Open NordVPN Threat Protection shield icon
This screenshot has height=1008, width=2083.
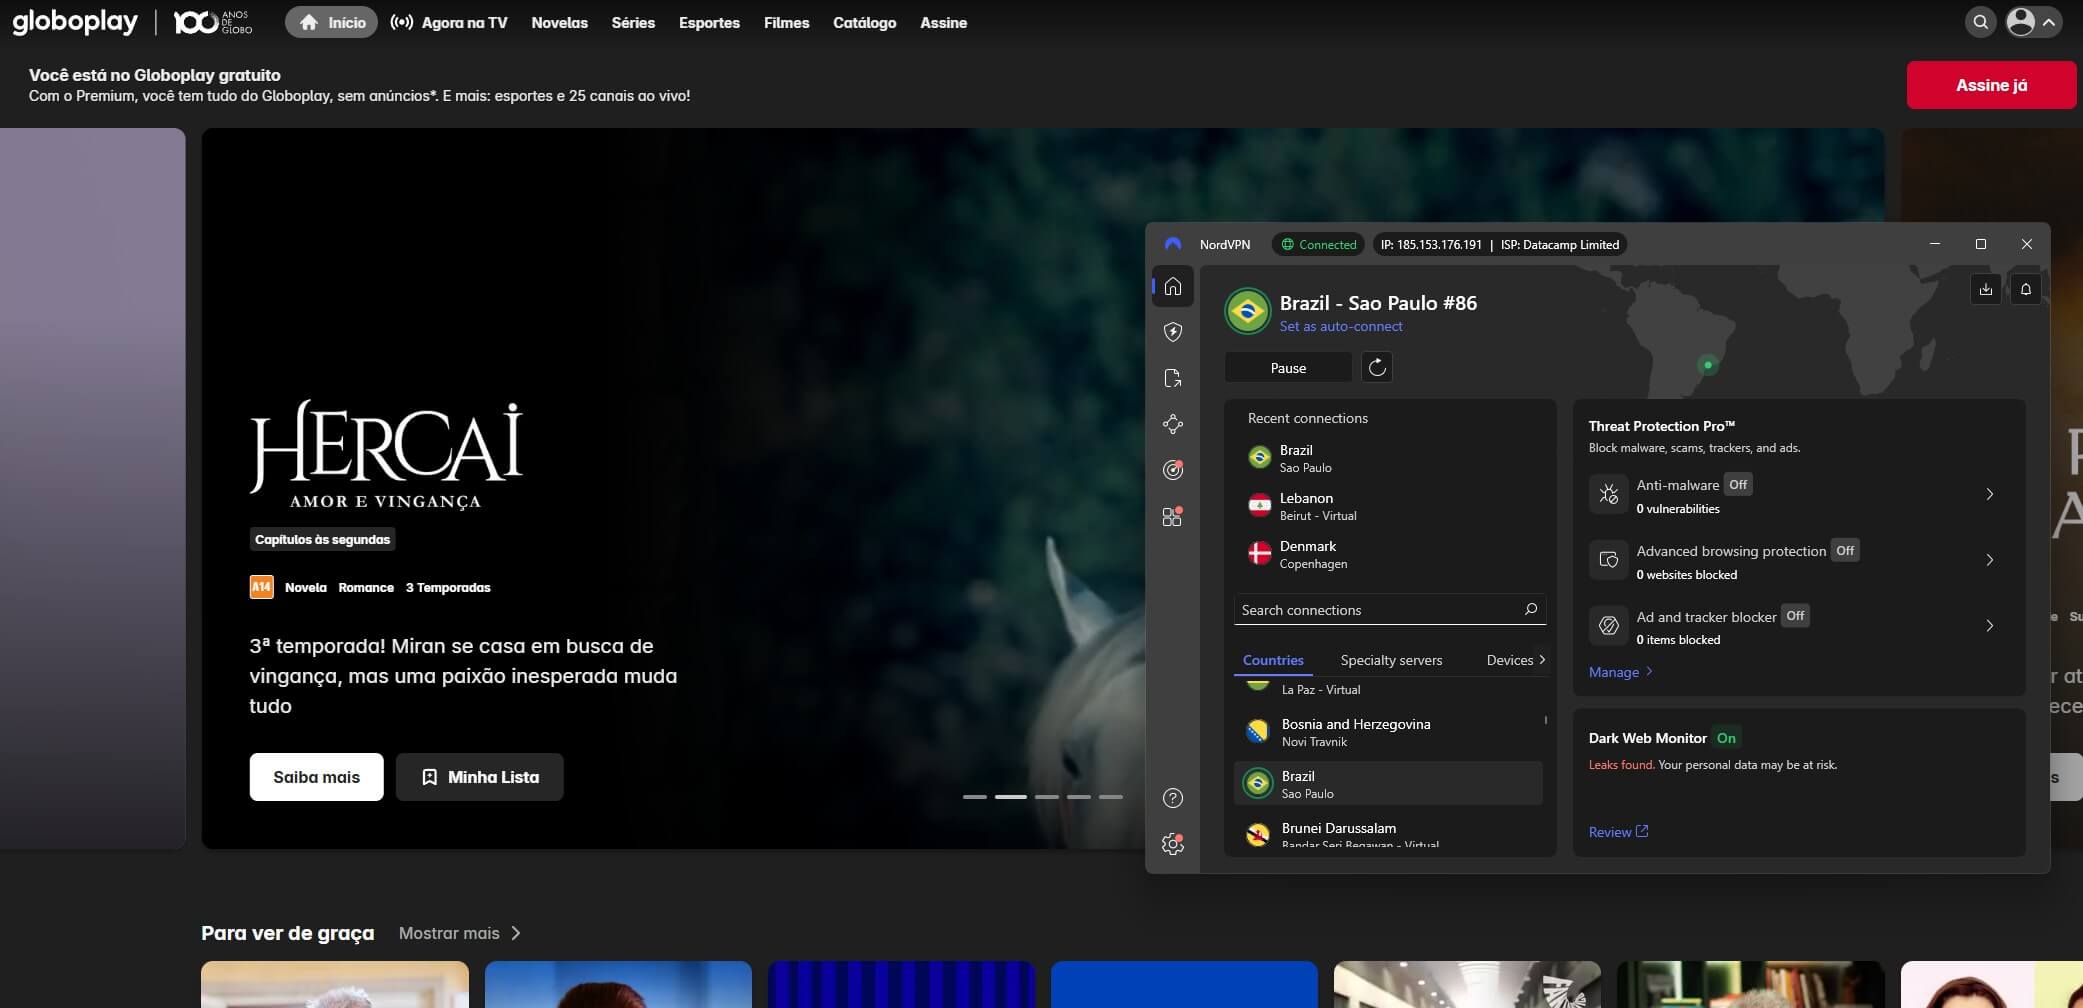pos(1173,332)
